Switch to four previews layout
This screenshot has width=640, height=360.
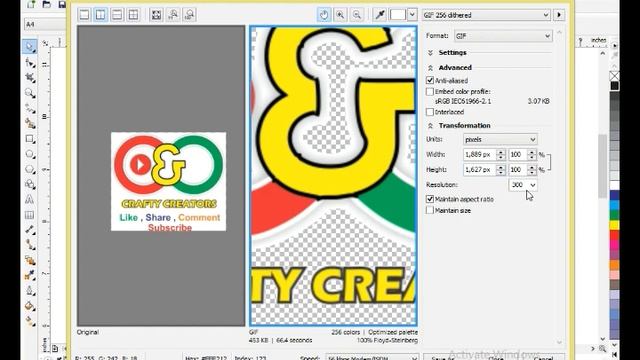coord(133,15)
